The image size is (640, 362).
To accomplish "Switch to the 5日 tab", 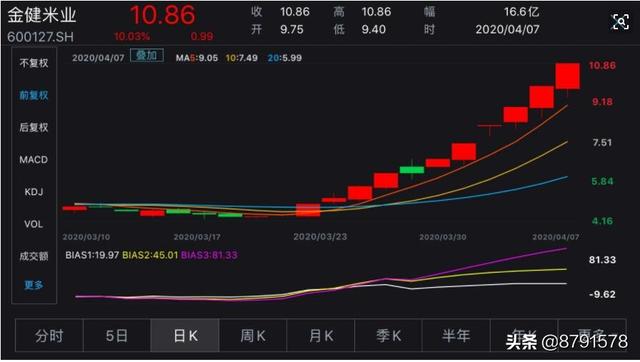I will pos(117,335).
